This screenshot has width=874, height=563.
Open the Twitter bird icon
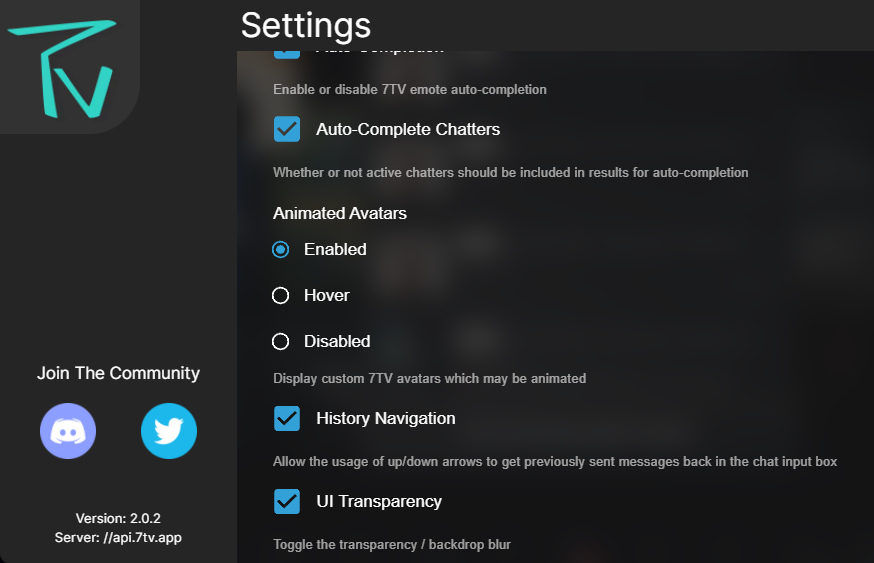(169, 431)
